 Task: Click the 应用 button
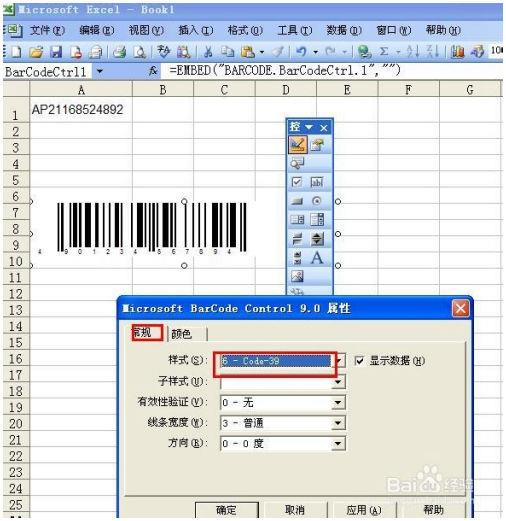pyautogui.click(x=363, y=510)
